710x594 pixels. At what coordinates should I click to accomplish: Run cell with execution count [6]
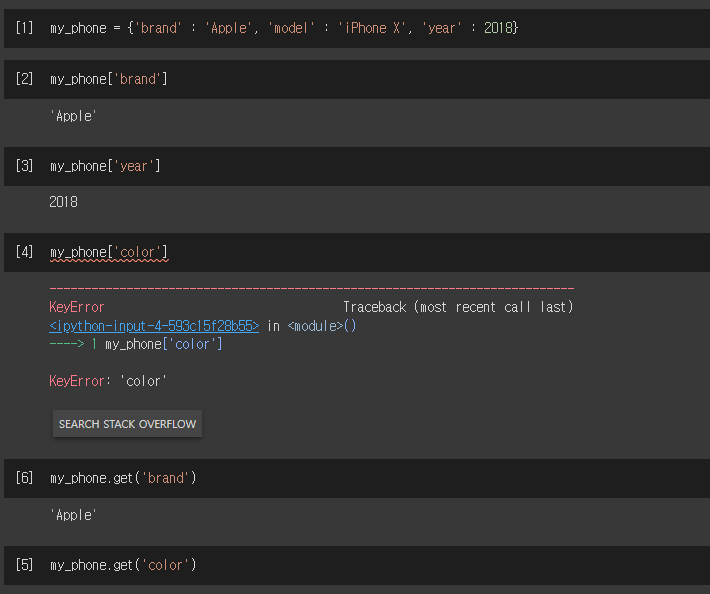pyautogui.click(x=24, y=478)
